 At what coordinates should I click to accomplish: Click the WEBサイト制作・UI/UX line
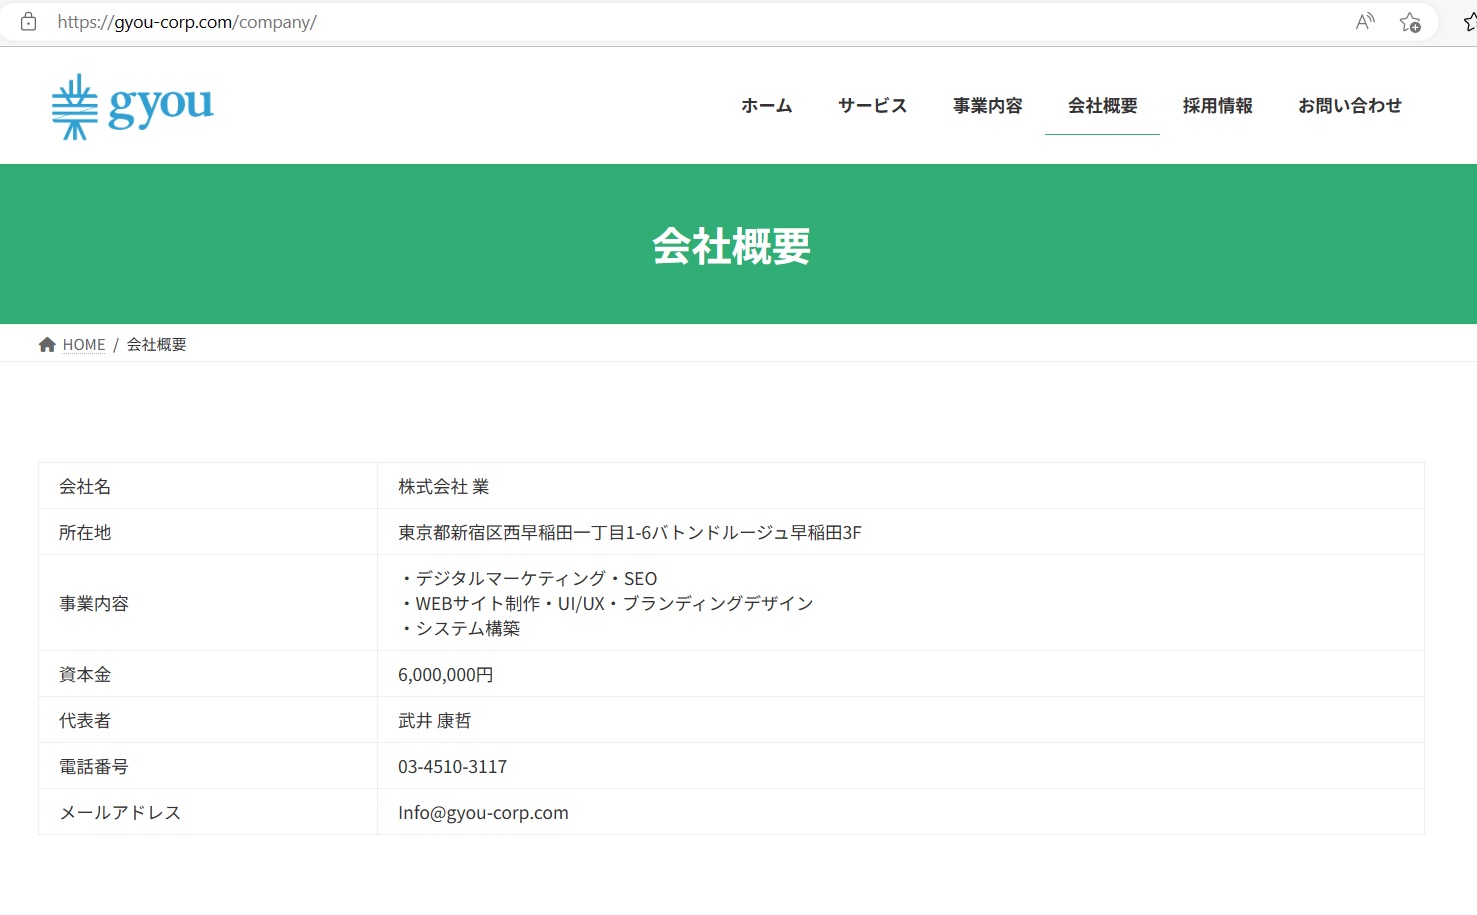(x=606, y=604)
